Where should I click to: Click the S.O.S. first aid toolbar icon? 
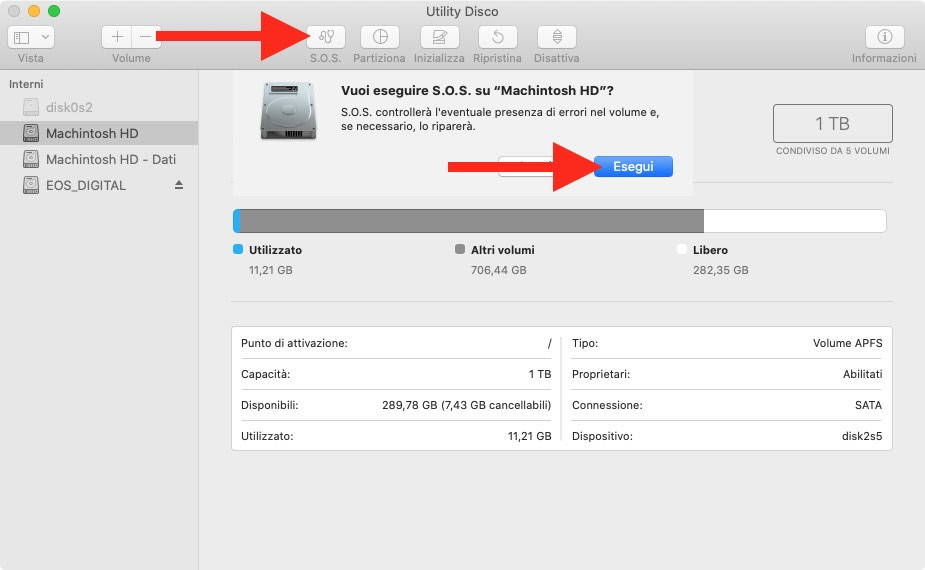click(326, 37)
